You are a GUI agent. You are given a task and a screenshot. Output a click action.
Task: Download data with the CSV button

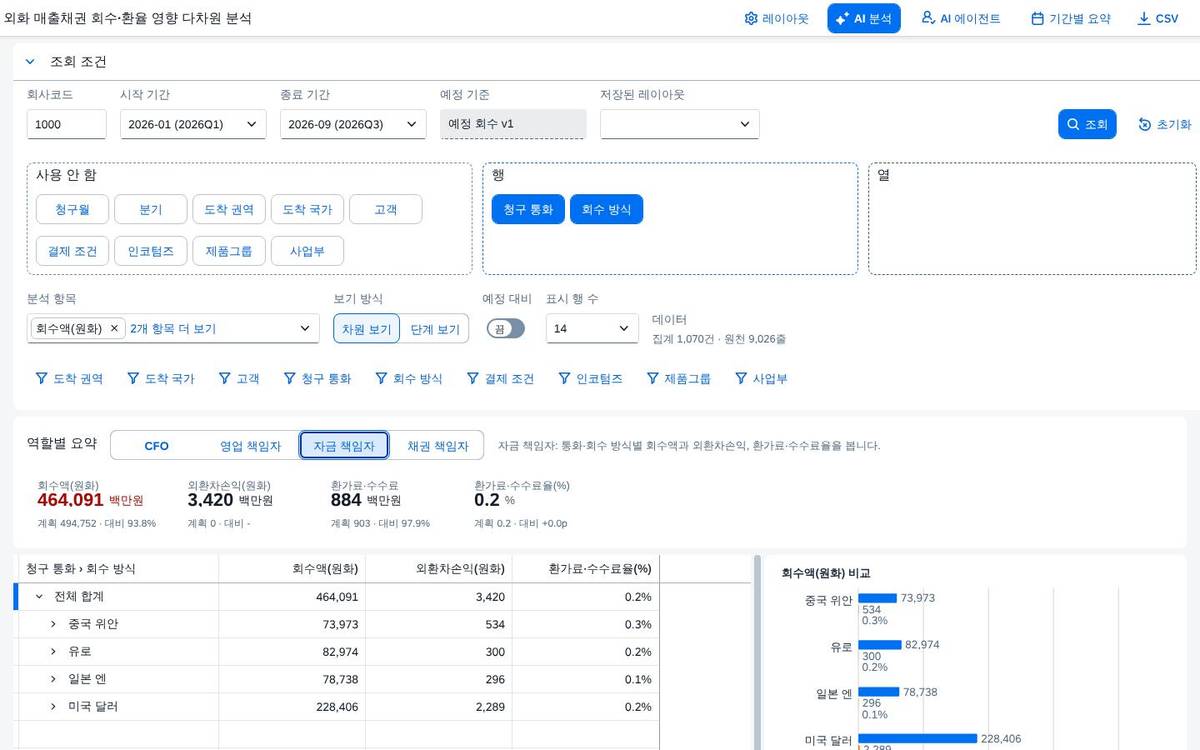click(x=1158, y=18)
